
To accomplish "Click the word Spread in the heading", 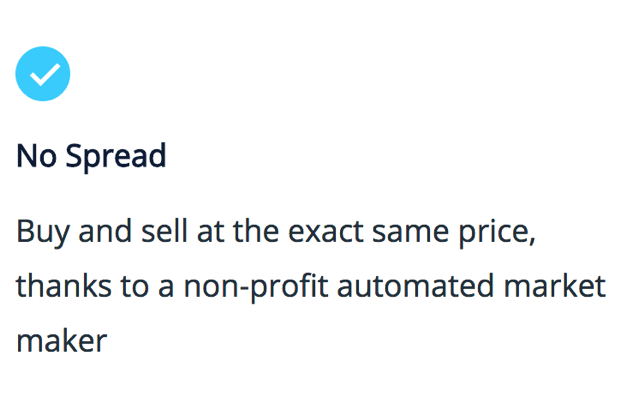I will 116,157.
